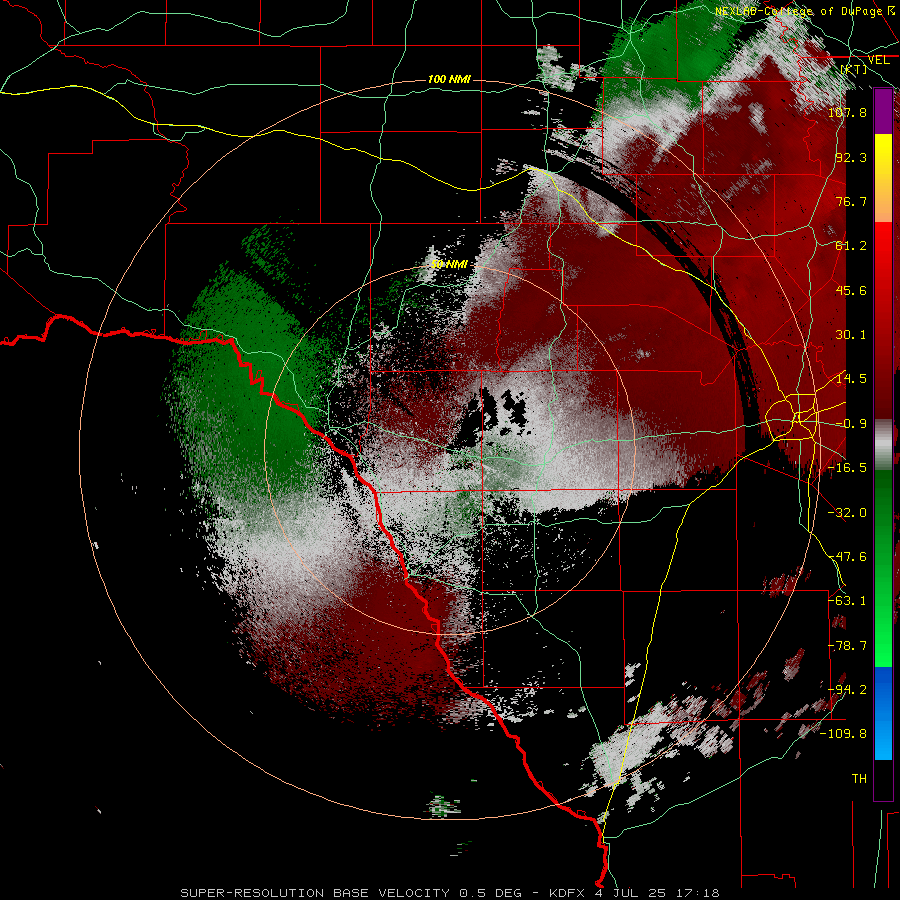Click the -32.0 velocity scale value

pos(847,513)
